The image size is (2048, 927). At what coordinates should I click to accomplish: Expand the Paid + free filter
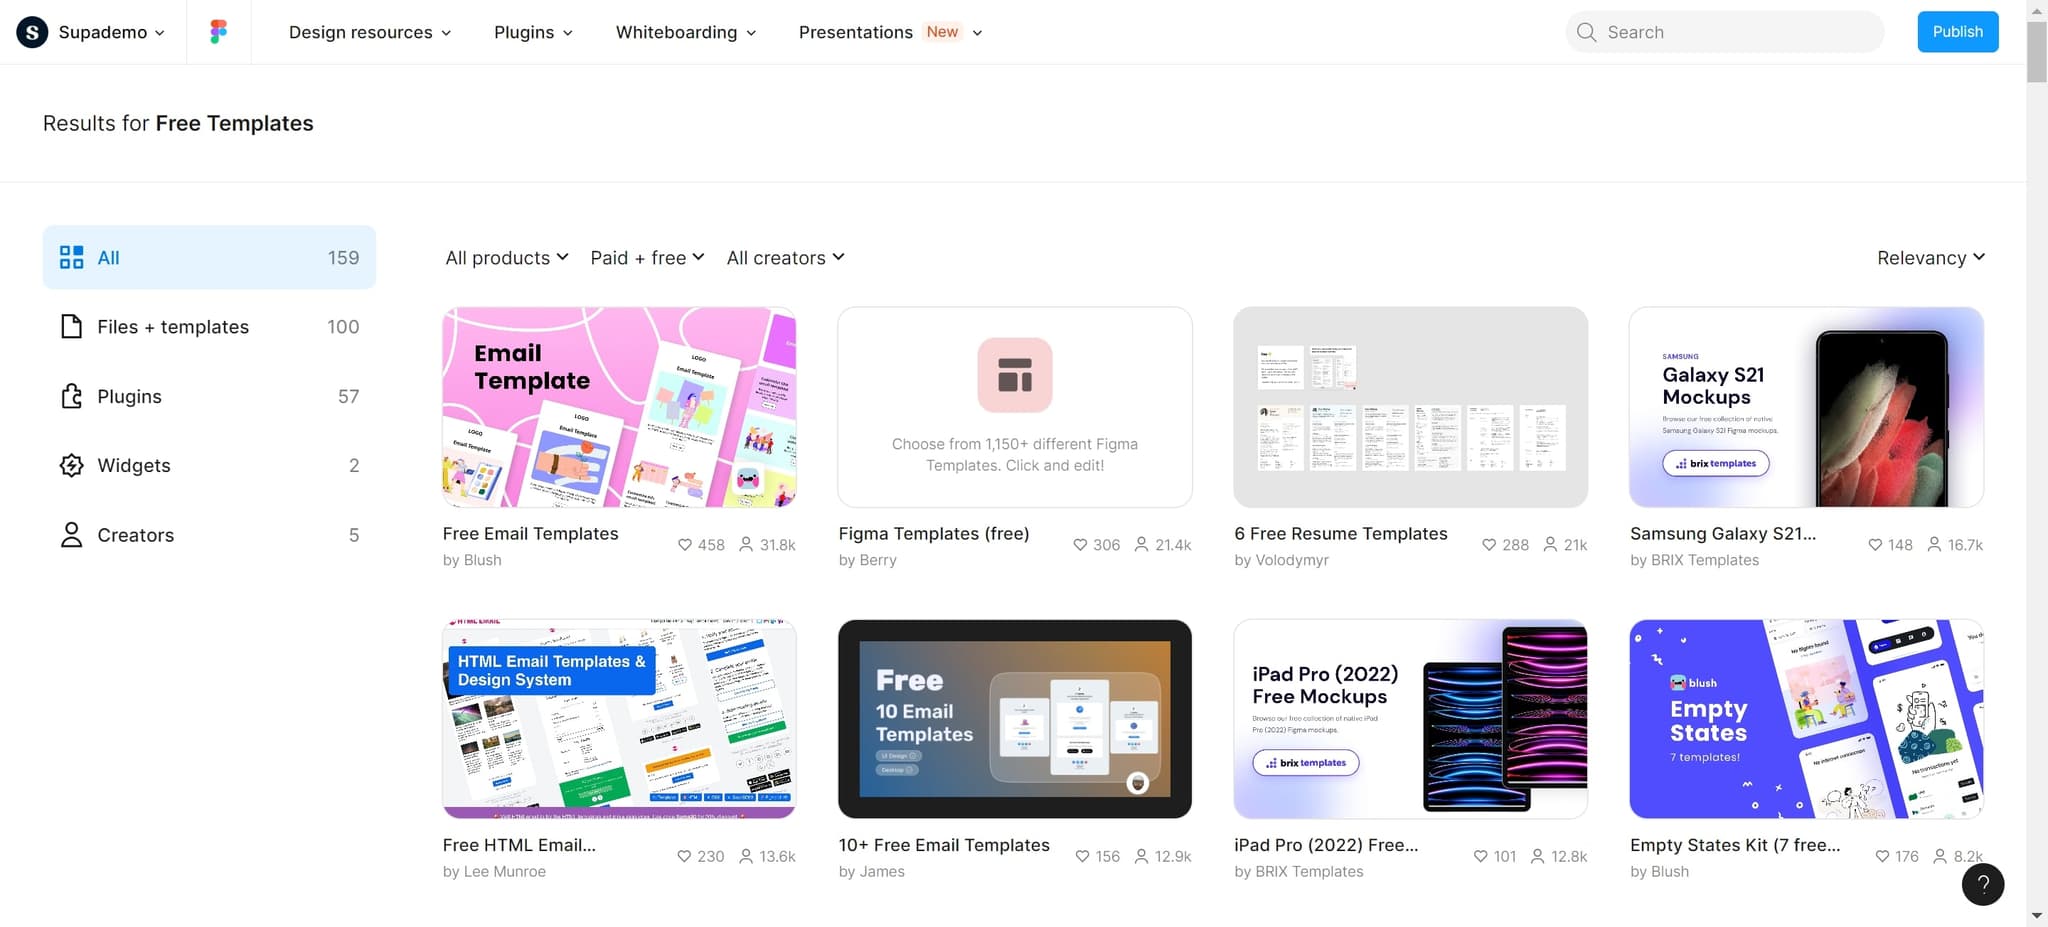(646, 257)
